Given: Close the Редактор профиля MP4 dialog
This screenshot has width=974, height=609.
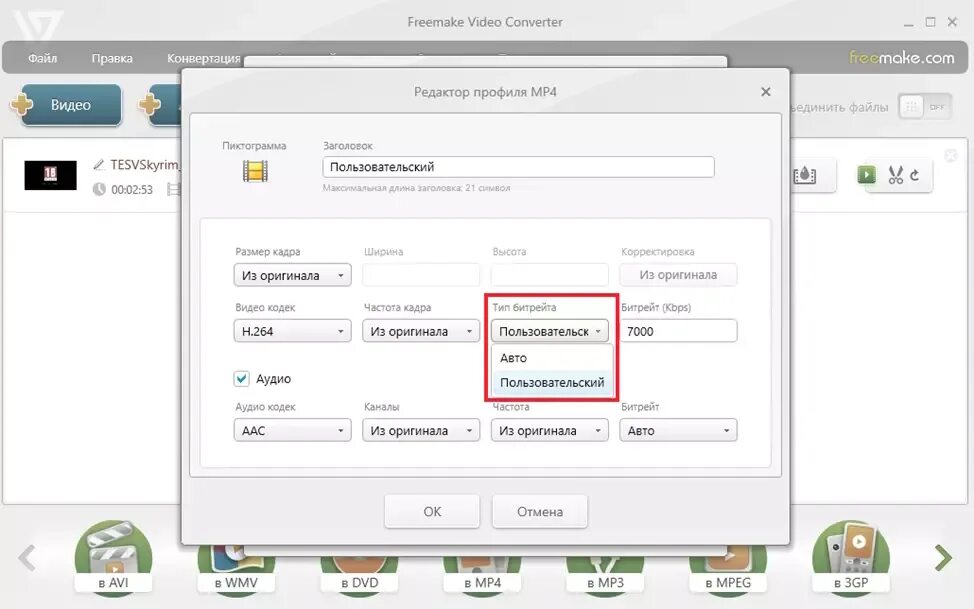Looking at the screenshot, I should [766, 91].
